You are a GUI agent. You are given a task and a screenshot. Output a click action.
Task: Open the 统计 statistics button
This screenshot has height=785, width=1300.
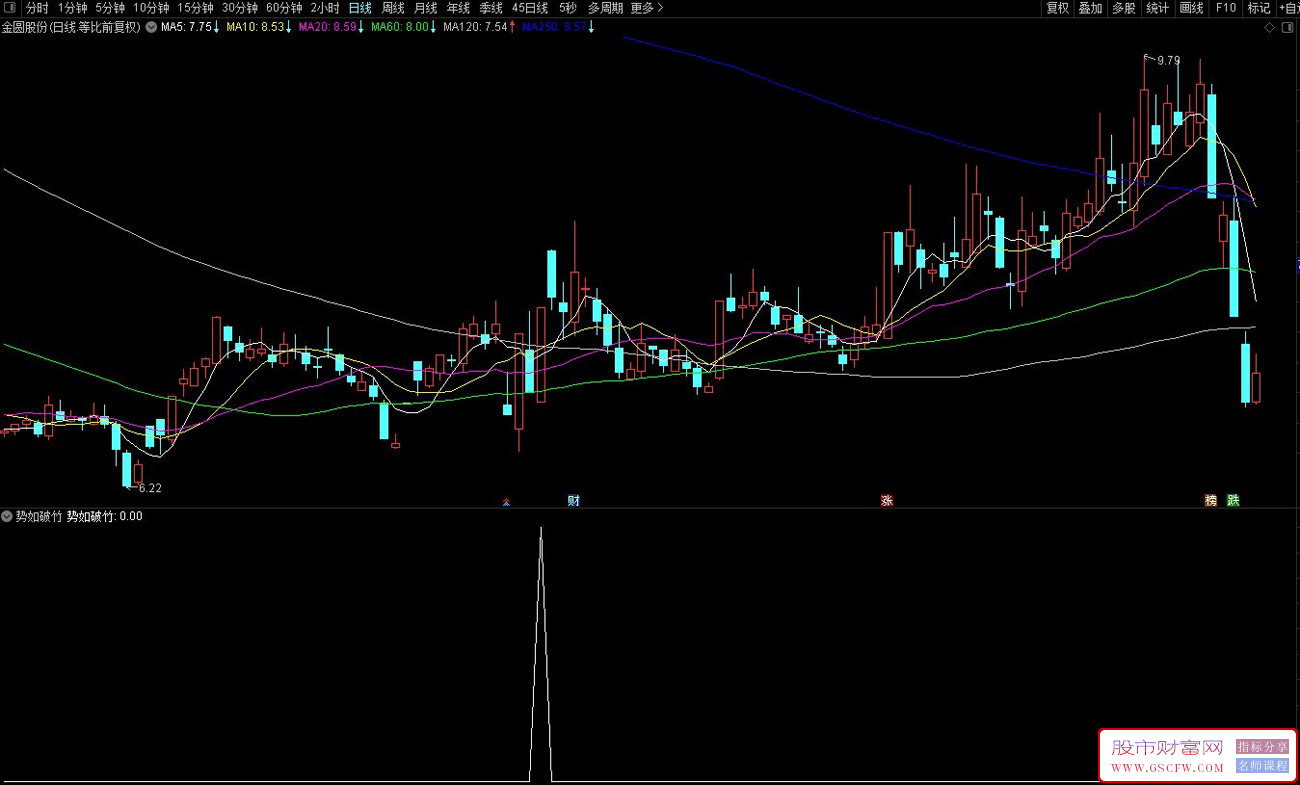tap(1158, 8)
